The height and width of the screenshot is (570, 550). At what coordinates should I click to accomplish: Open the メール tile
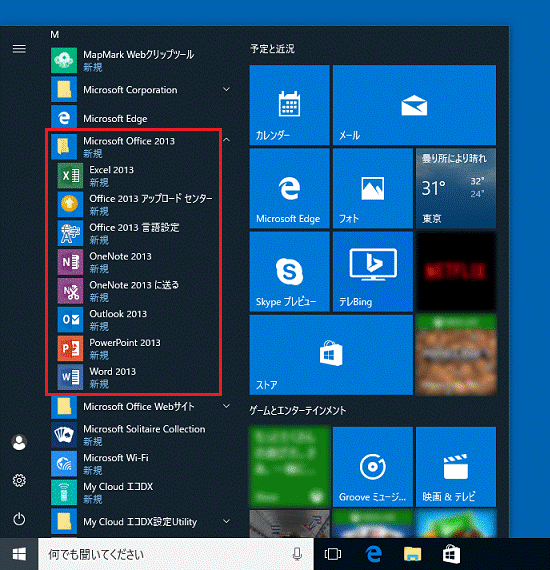point(414,105)
